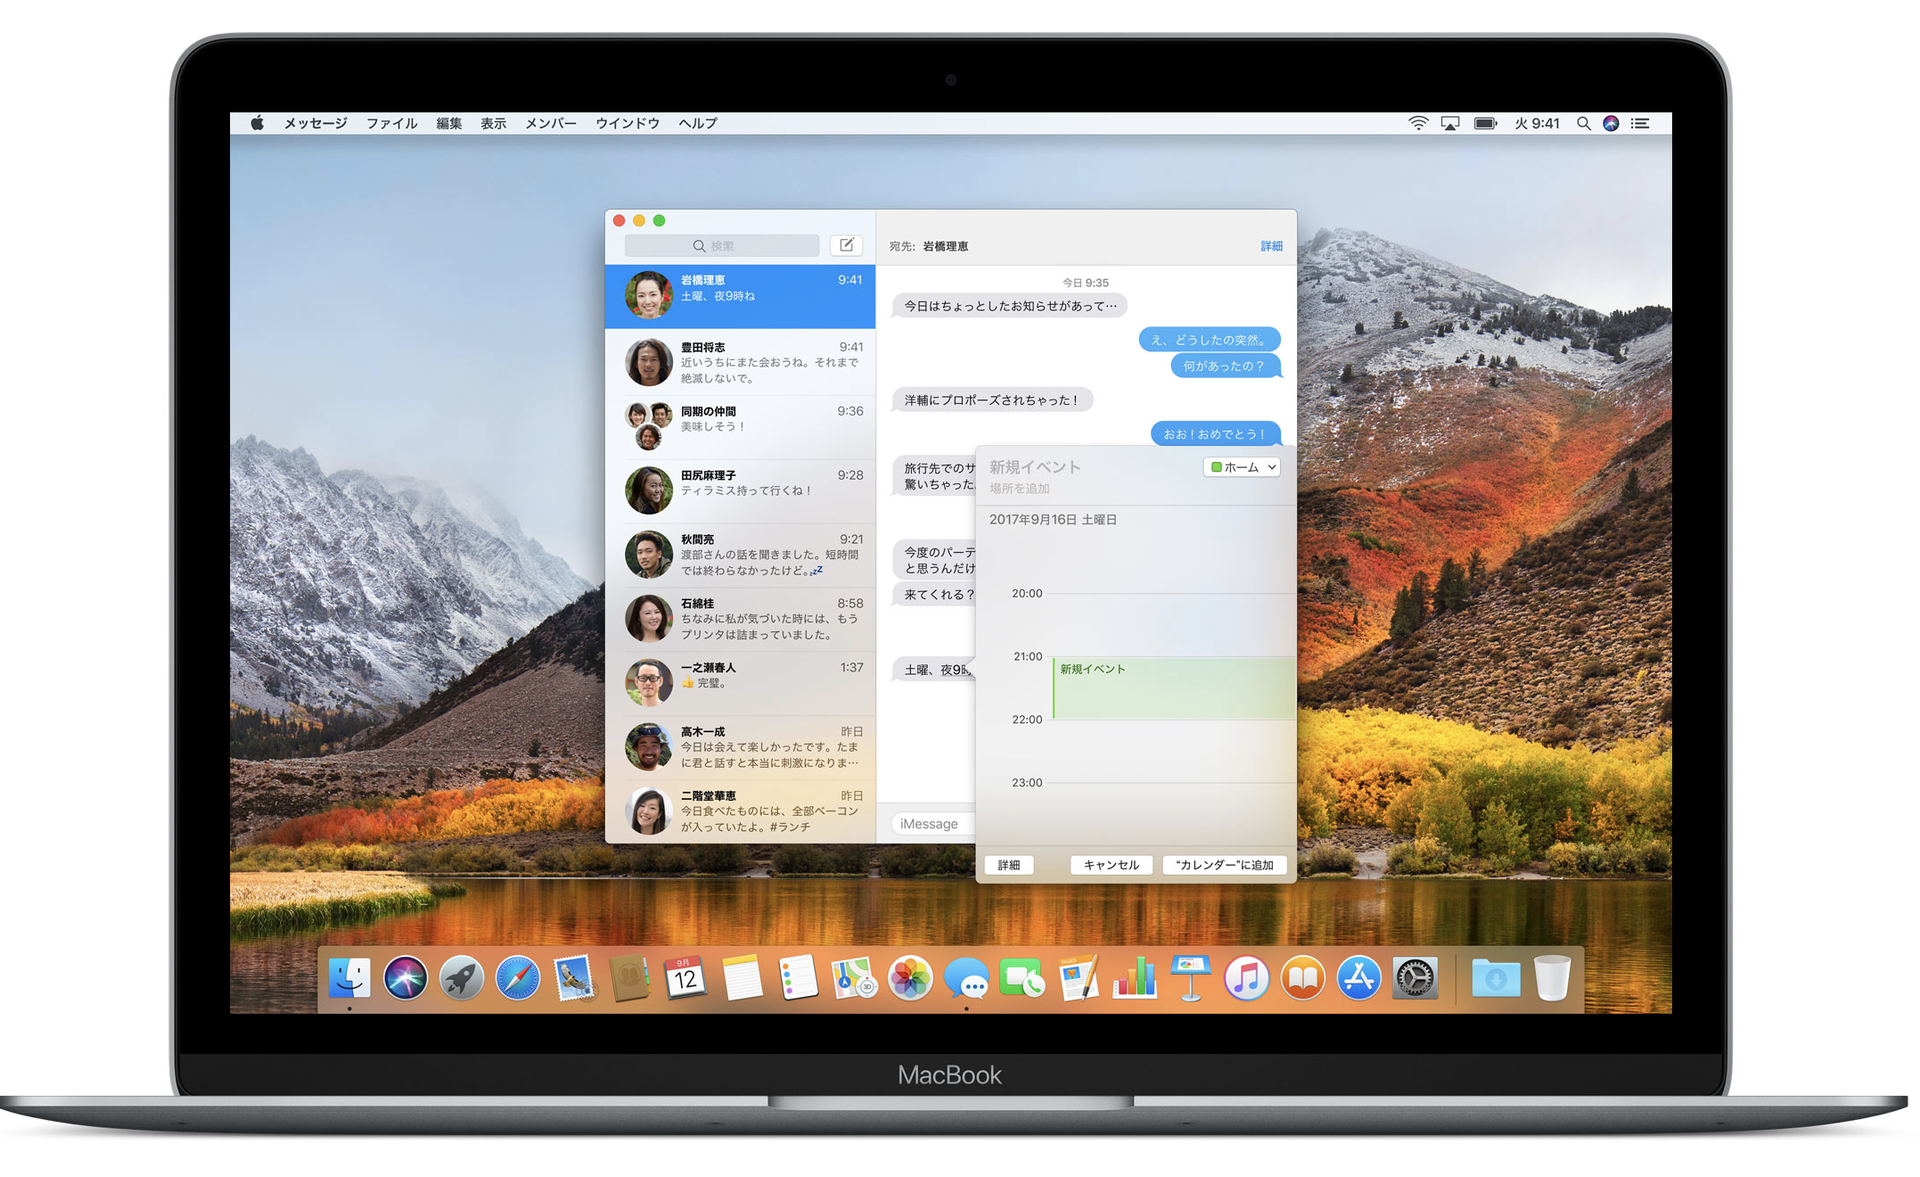Open Wi-Fi status menu
Image resolution: width=1920 pixels, height=1177 pixels.
click(x=1418, y=123)
